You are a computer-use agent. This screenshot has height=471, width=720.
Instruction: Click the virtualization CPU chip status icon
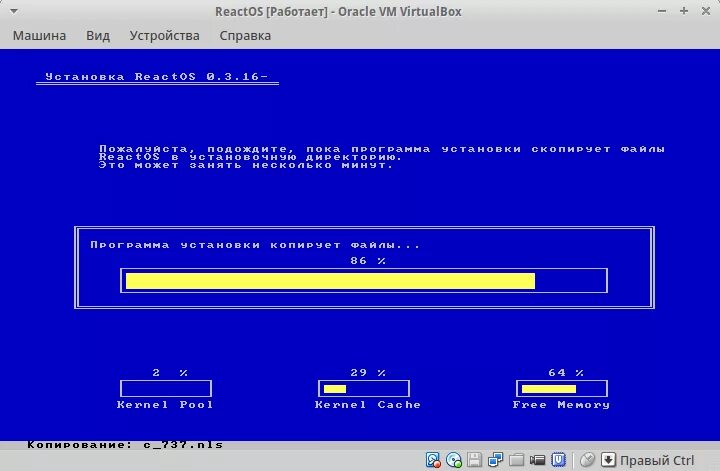click(x=558, y=460)
